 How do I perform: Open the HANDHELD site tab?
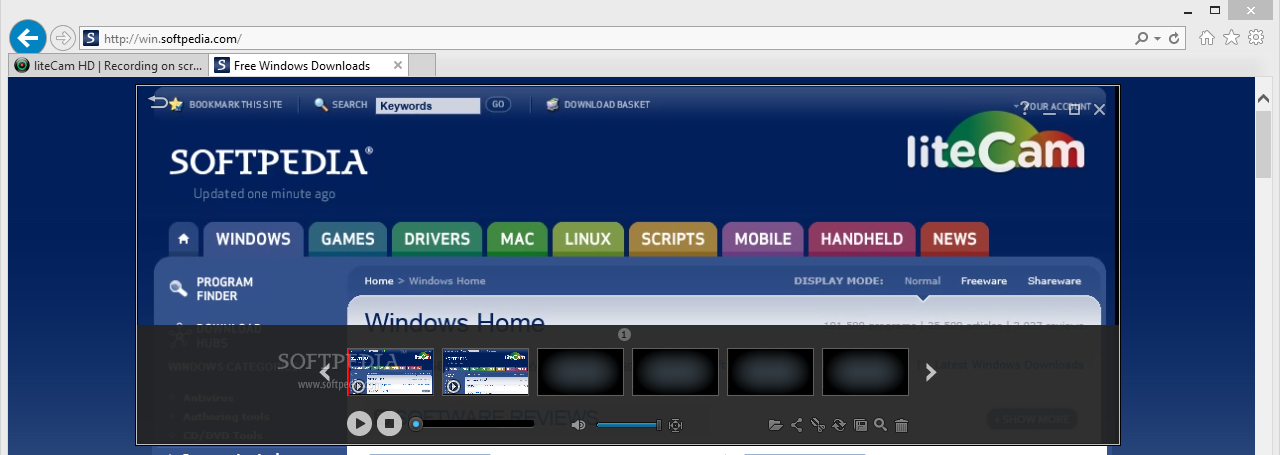click(x=862, y=239)
